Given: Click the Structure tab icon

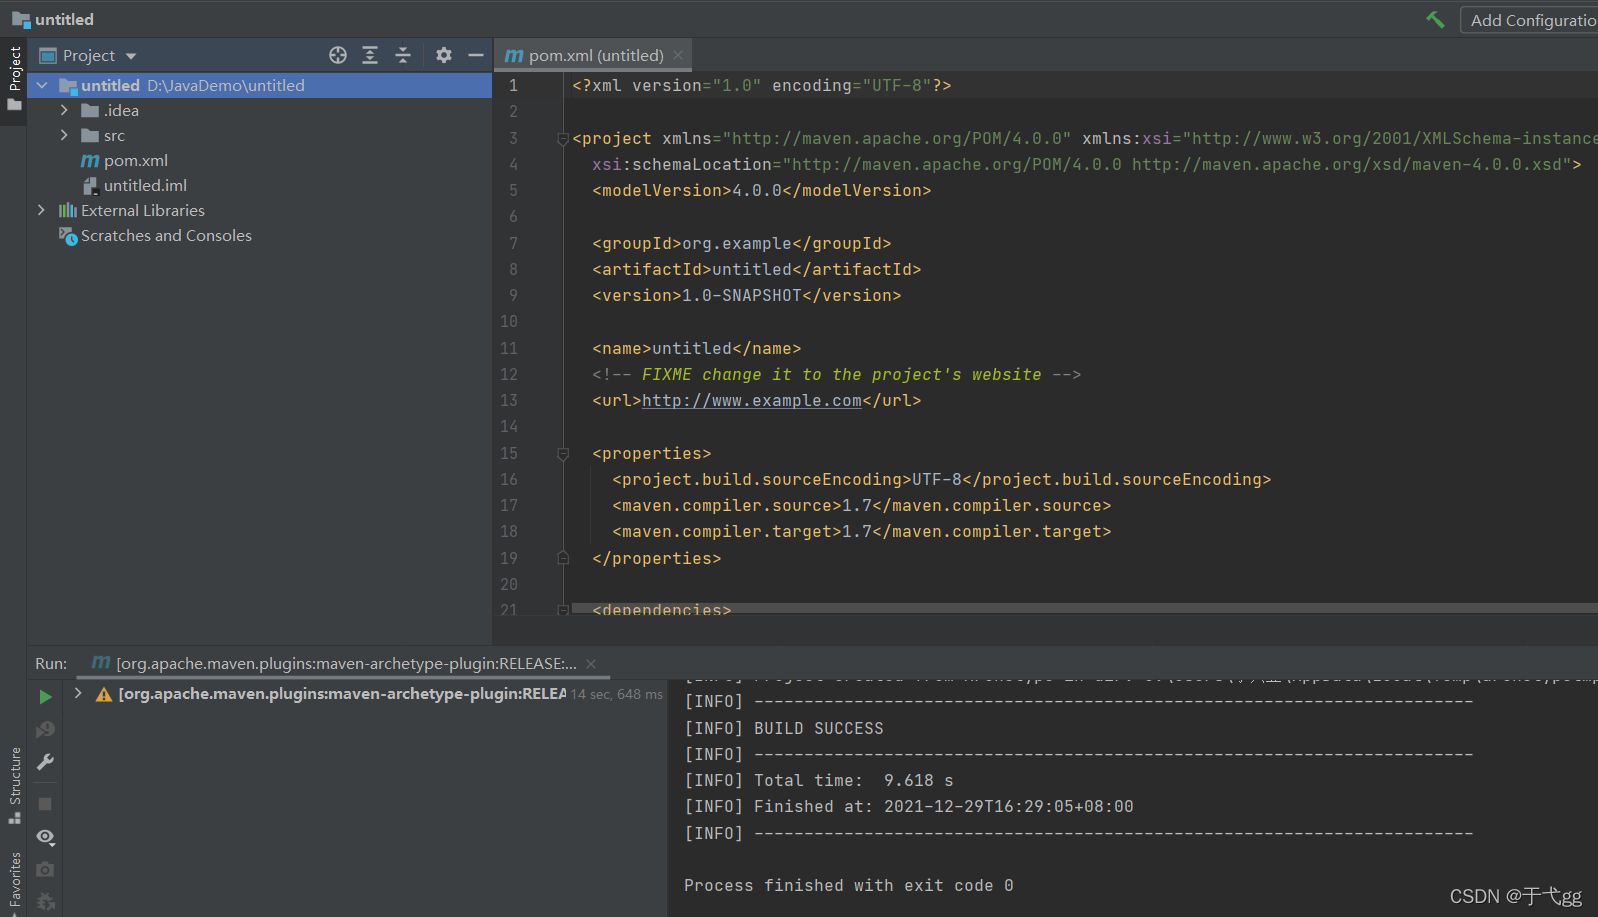Looking at the screenshot, I should [15, 818].
